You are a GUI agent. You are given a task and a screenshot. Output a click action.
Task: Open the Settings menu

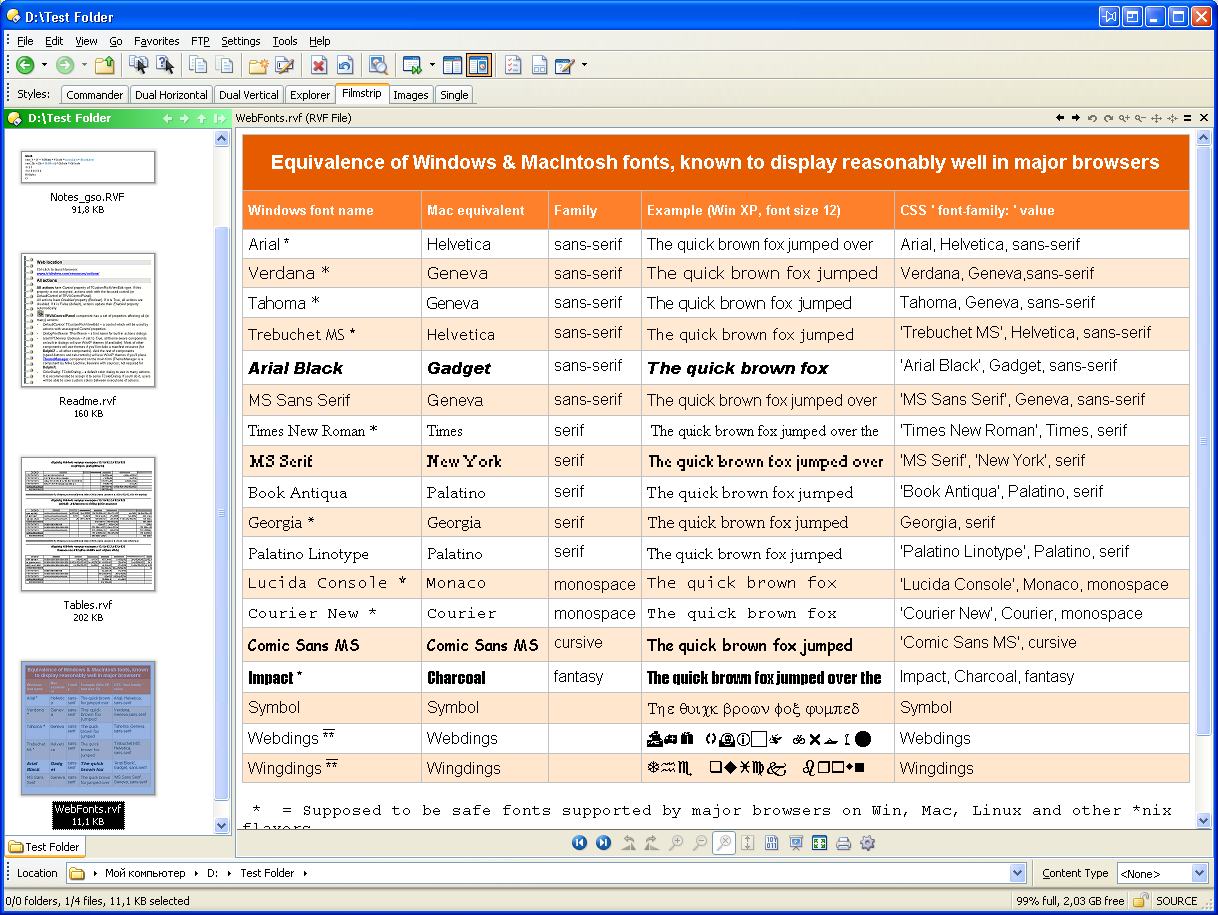tap(241, 41)
